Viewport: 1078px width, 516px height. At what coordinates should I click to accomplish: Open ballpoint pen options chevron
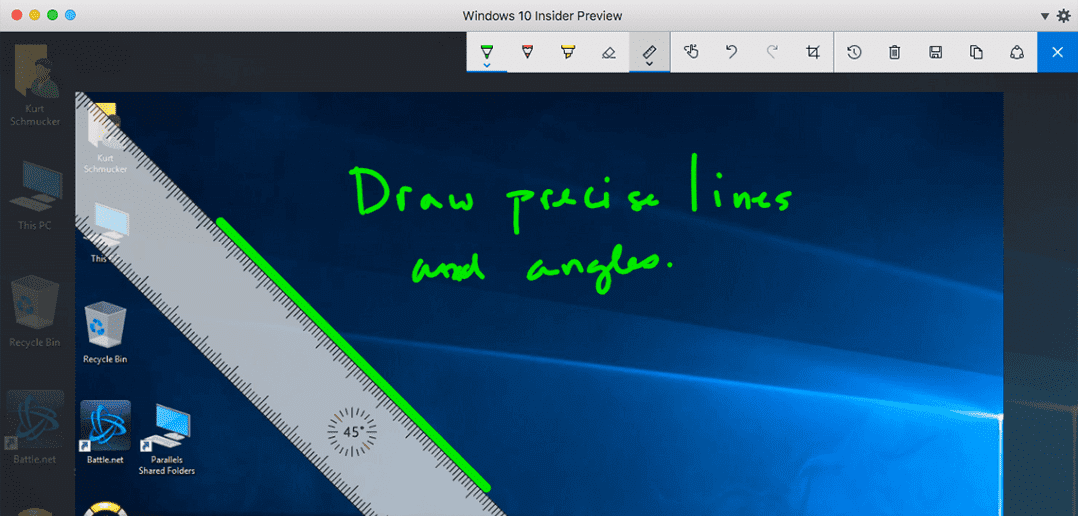(x=487, y=65)
